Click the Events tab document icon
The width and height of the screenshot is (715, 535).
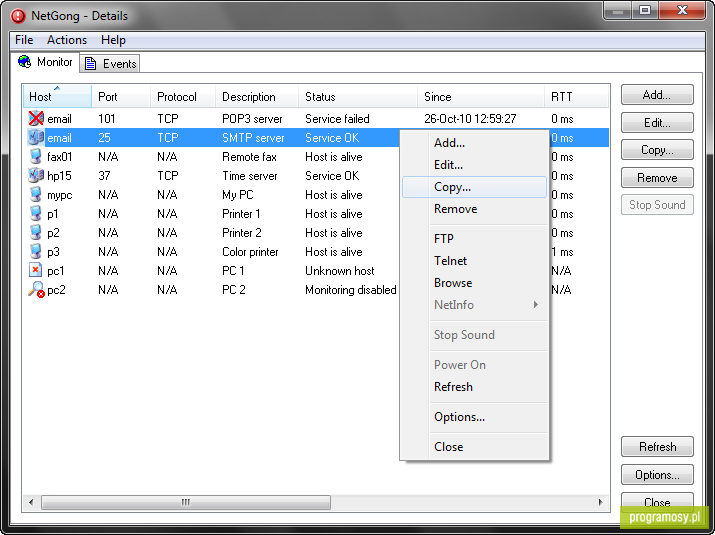tap(90, 63)
